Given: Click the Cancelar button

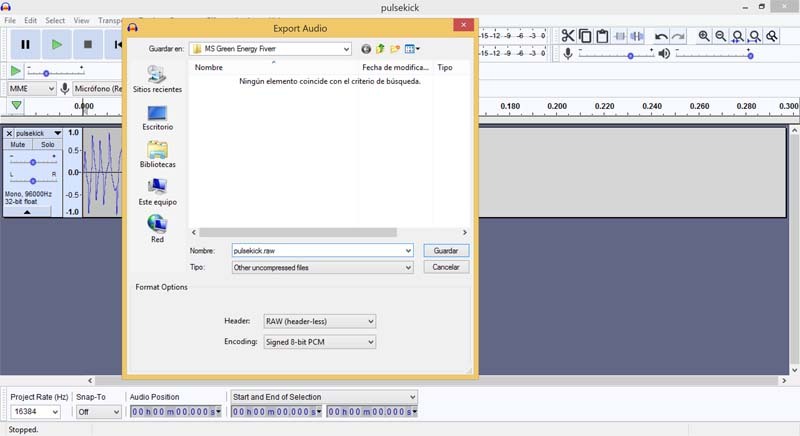Looking at the screenshot, I should pos(446,267).
